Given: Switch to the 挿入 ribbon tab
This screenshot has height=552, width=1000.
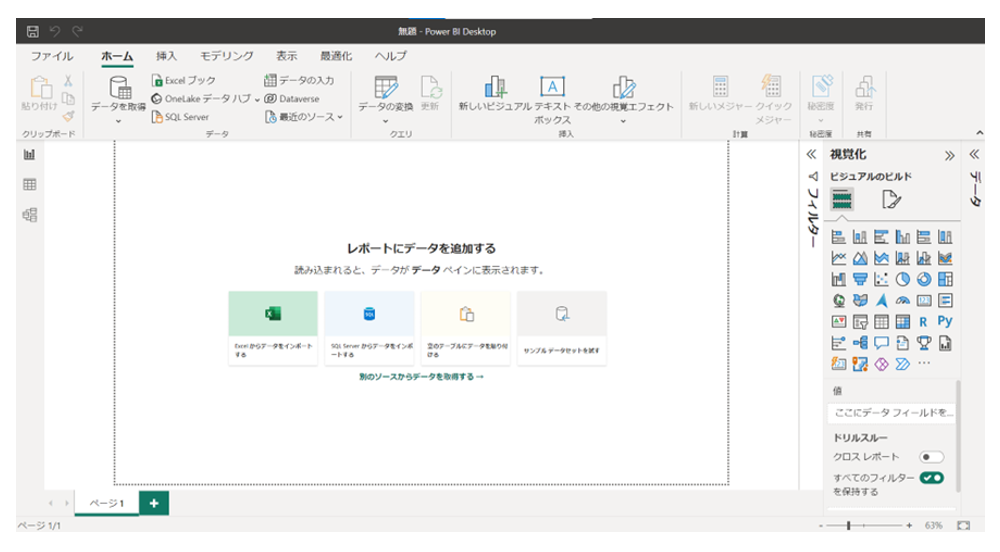Looking at the screenshot, I should click(x=166, y=56).
